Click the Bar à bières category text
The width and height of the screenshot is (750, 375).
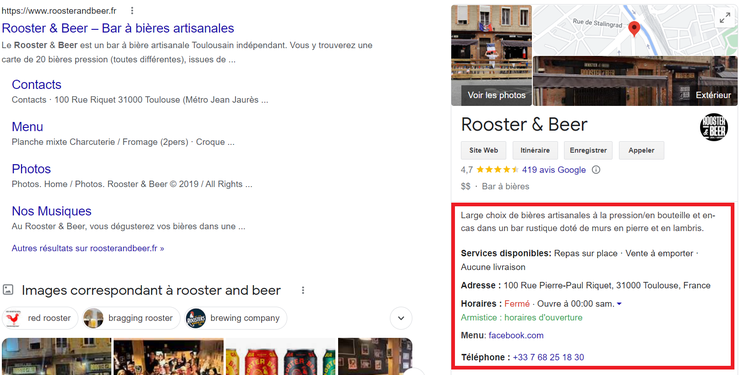[x=506, y=187]
